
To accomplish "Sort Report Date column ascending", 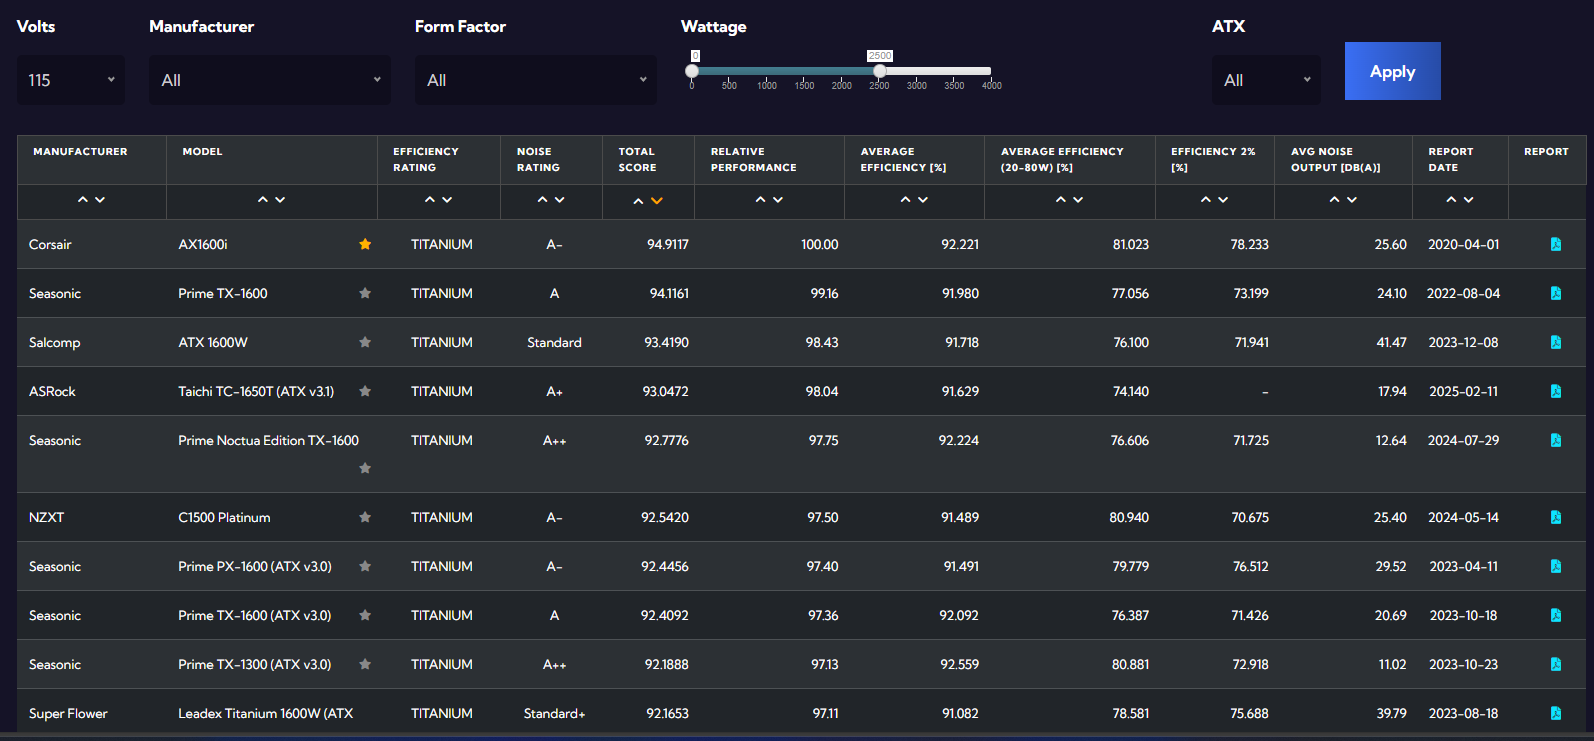I will pyautogui.click(x=1452, y=200).
